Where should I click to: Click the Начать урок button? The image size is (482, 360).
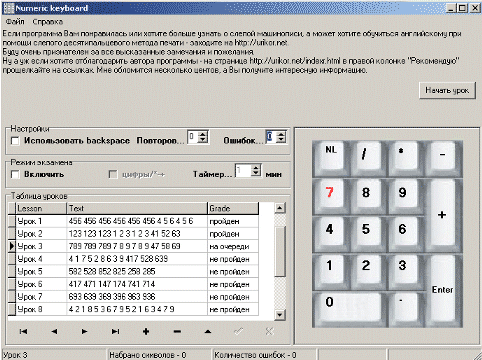[x=447, y=90]
